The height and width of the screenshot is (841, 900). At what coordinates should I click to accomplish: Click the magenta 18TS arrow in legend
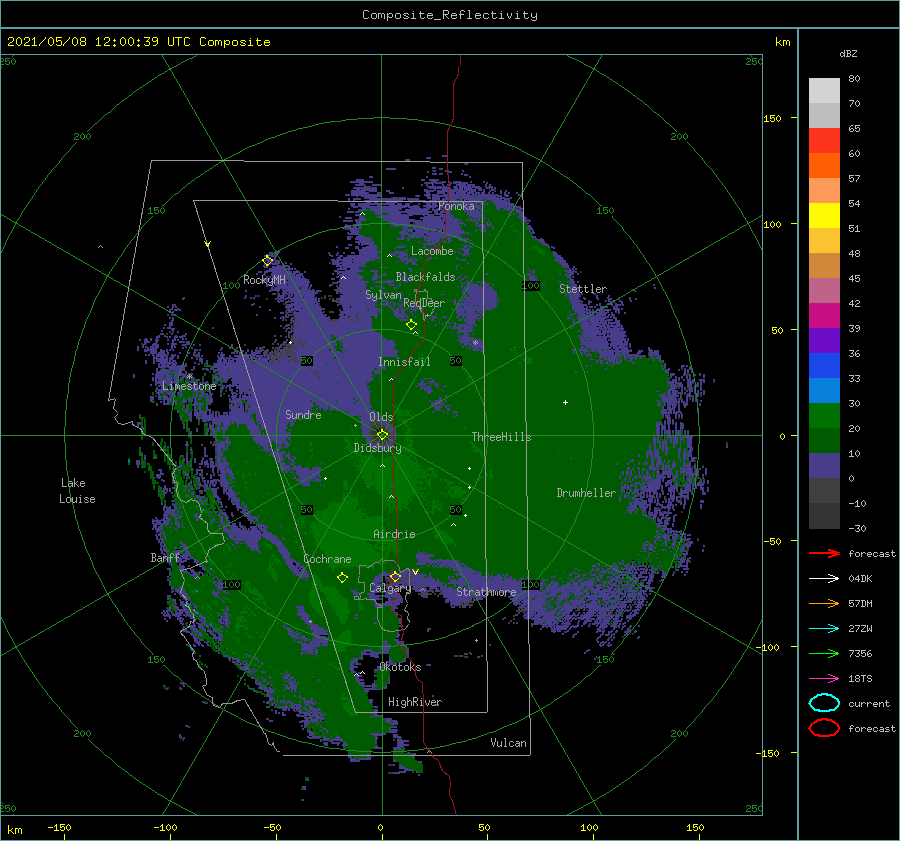coord(825,679)
